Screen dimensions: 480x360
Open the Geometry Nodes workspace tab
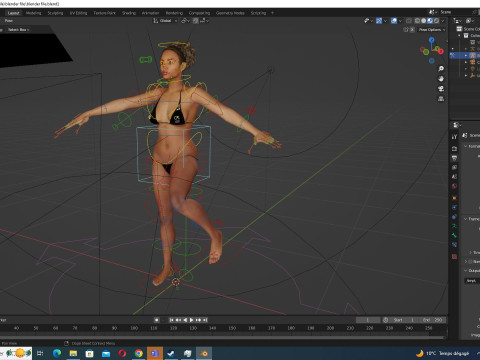(x=230, y=13)
